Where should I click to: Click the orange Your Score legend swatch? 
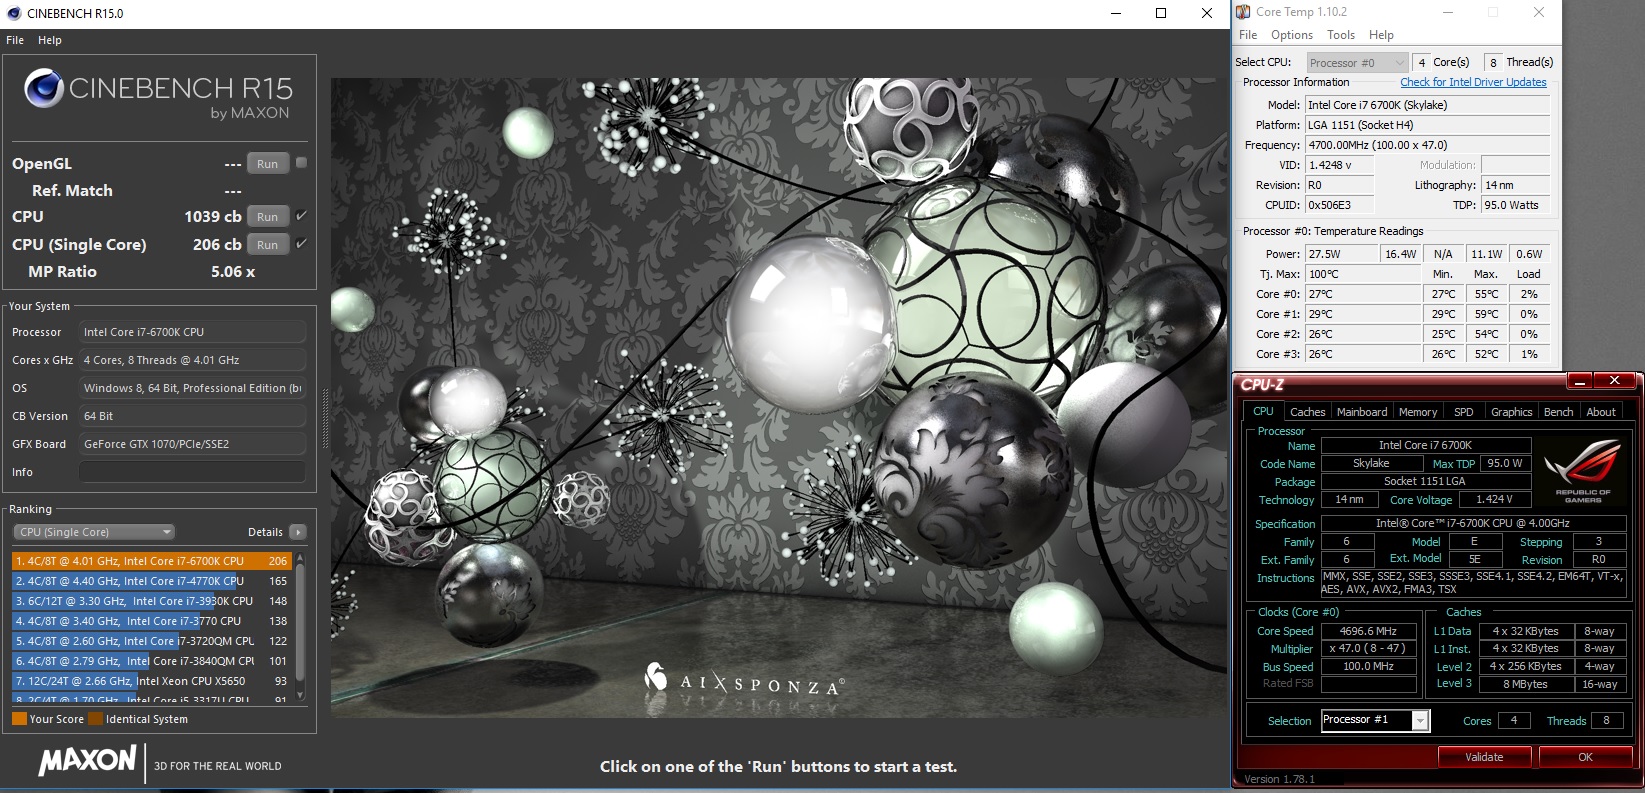(19, 719)
